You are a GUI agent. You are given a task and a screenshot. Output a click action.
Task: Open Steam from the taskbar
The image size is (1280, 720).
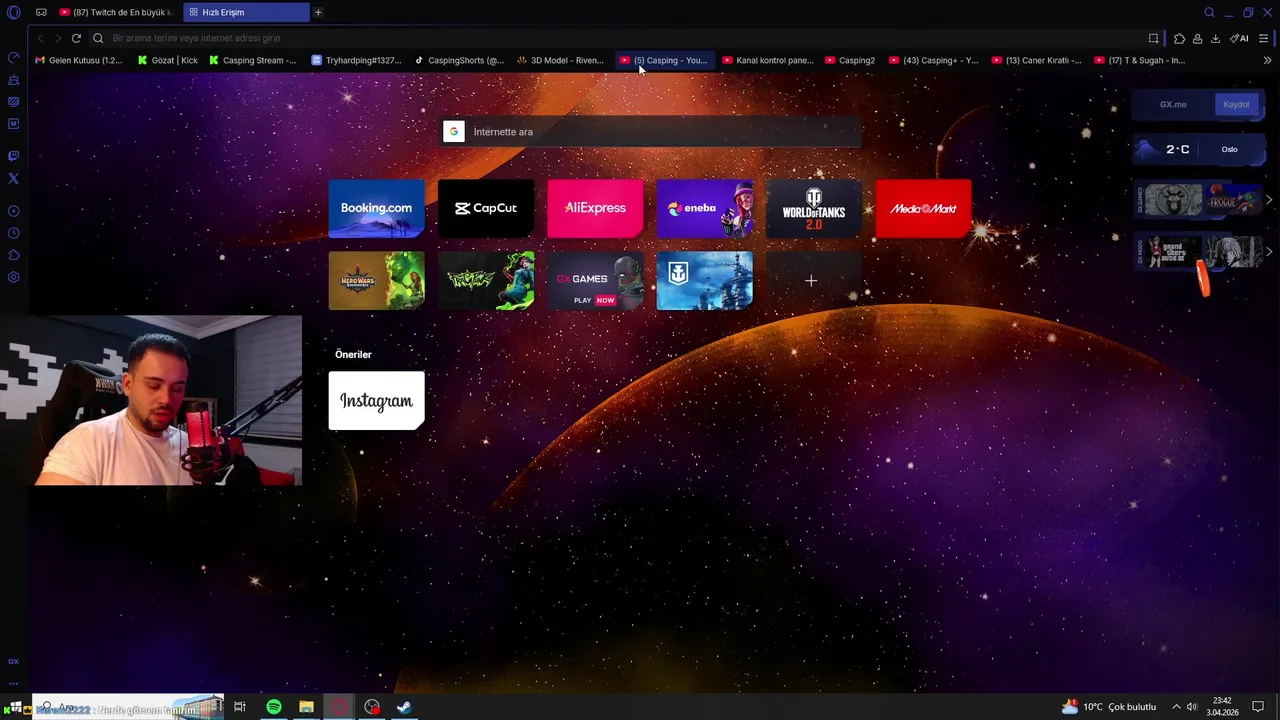(x=404, y=707)
